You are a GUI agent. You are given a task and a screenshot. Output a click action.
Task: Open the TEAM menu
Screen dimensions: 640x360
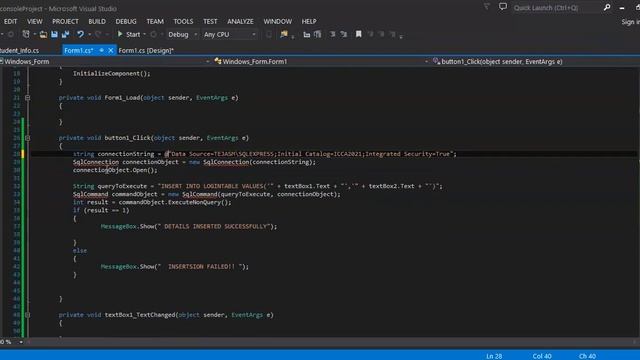(x=155, y=21)
